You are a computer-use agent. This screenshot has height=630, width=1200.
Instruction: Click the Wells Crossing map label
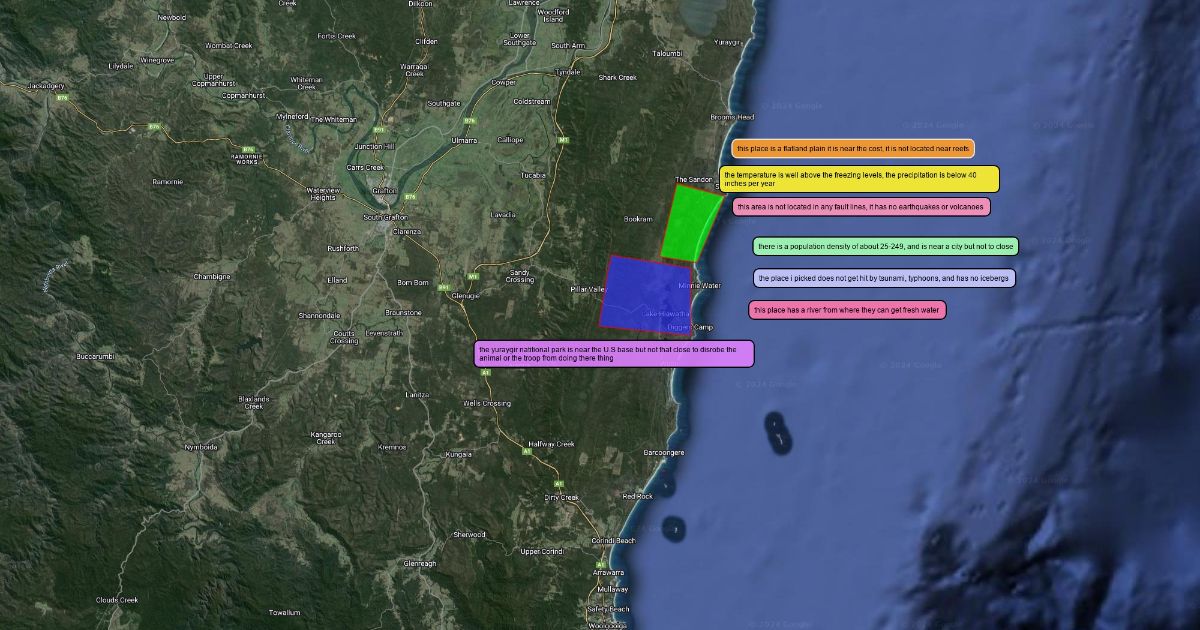487,403
